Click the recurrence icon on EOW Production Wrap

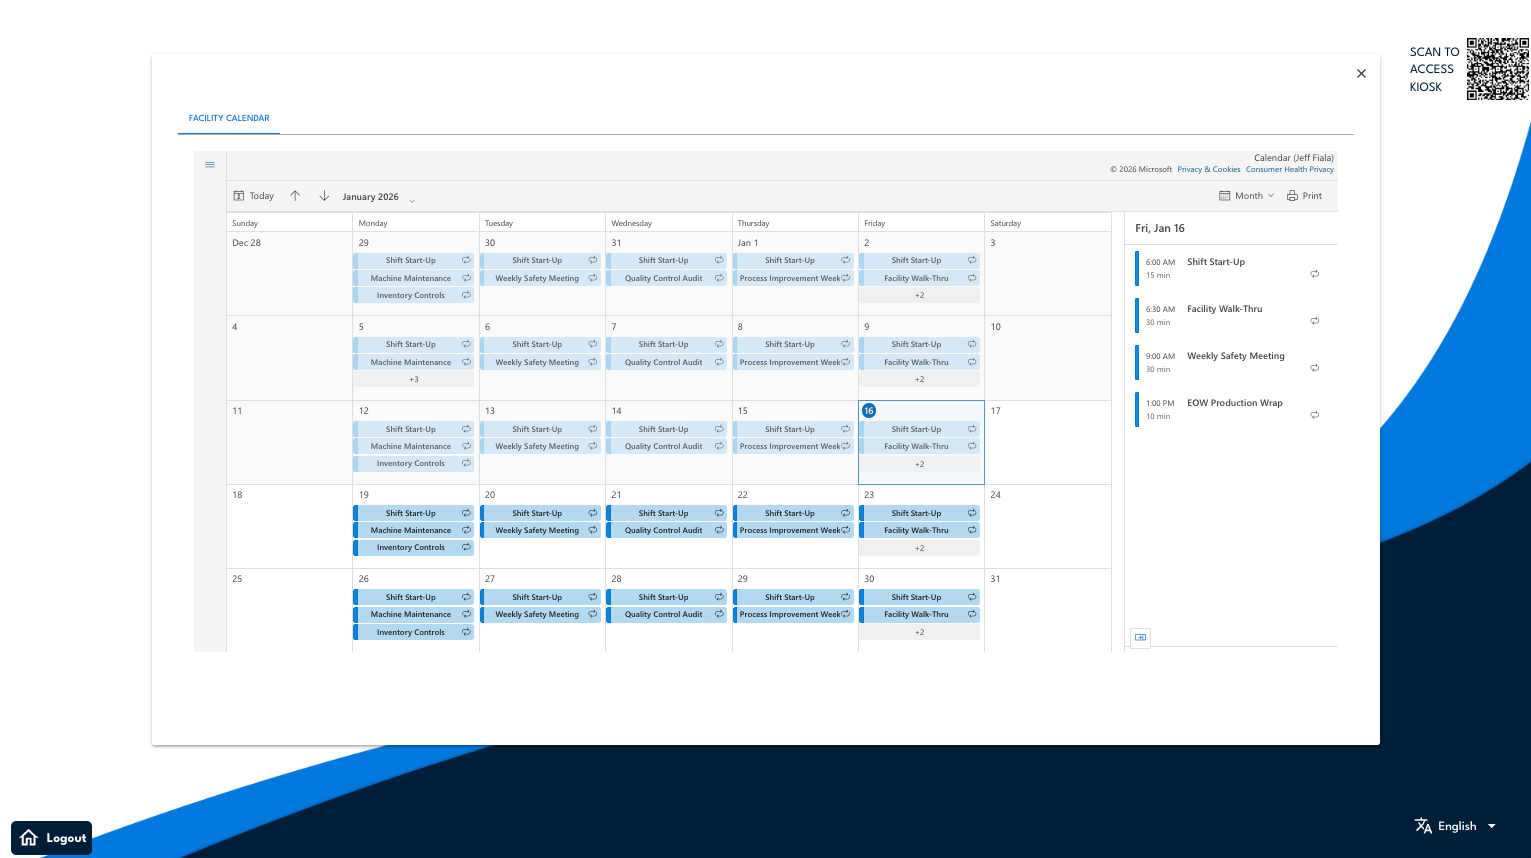[1315, 414]
